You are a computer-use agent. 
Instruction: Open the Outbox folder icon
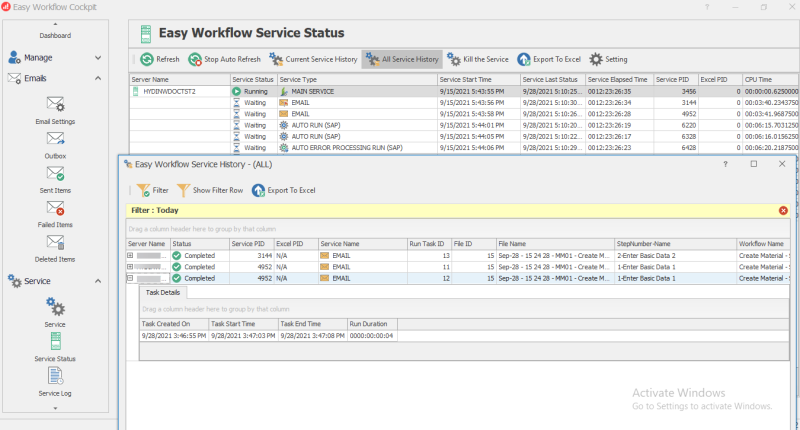[55, 141]
